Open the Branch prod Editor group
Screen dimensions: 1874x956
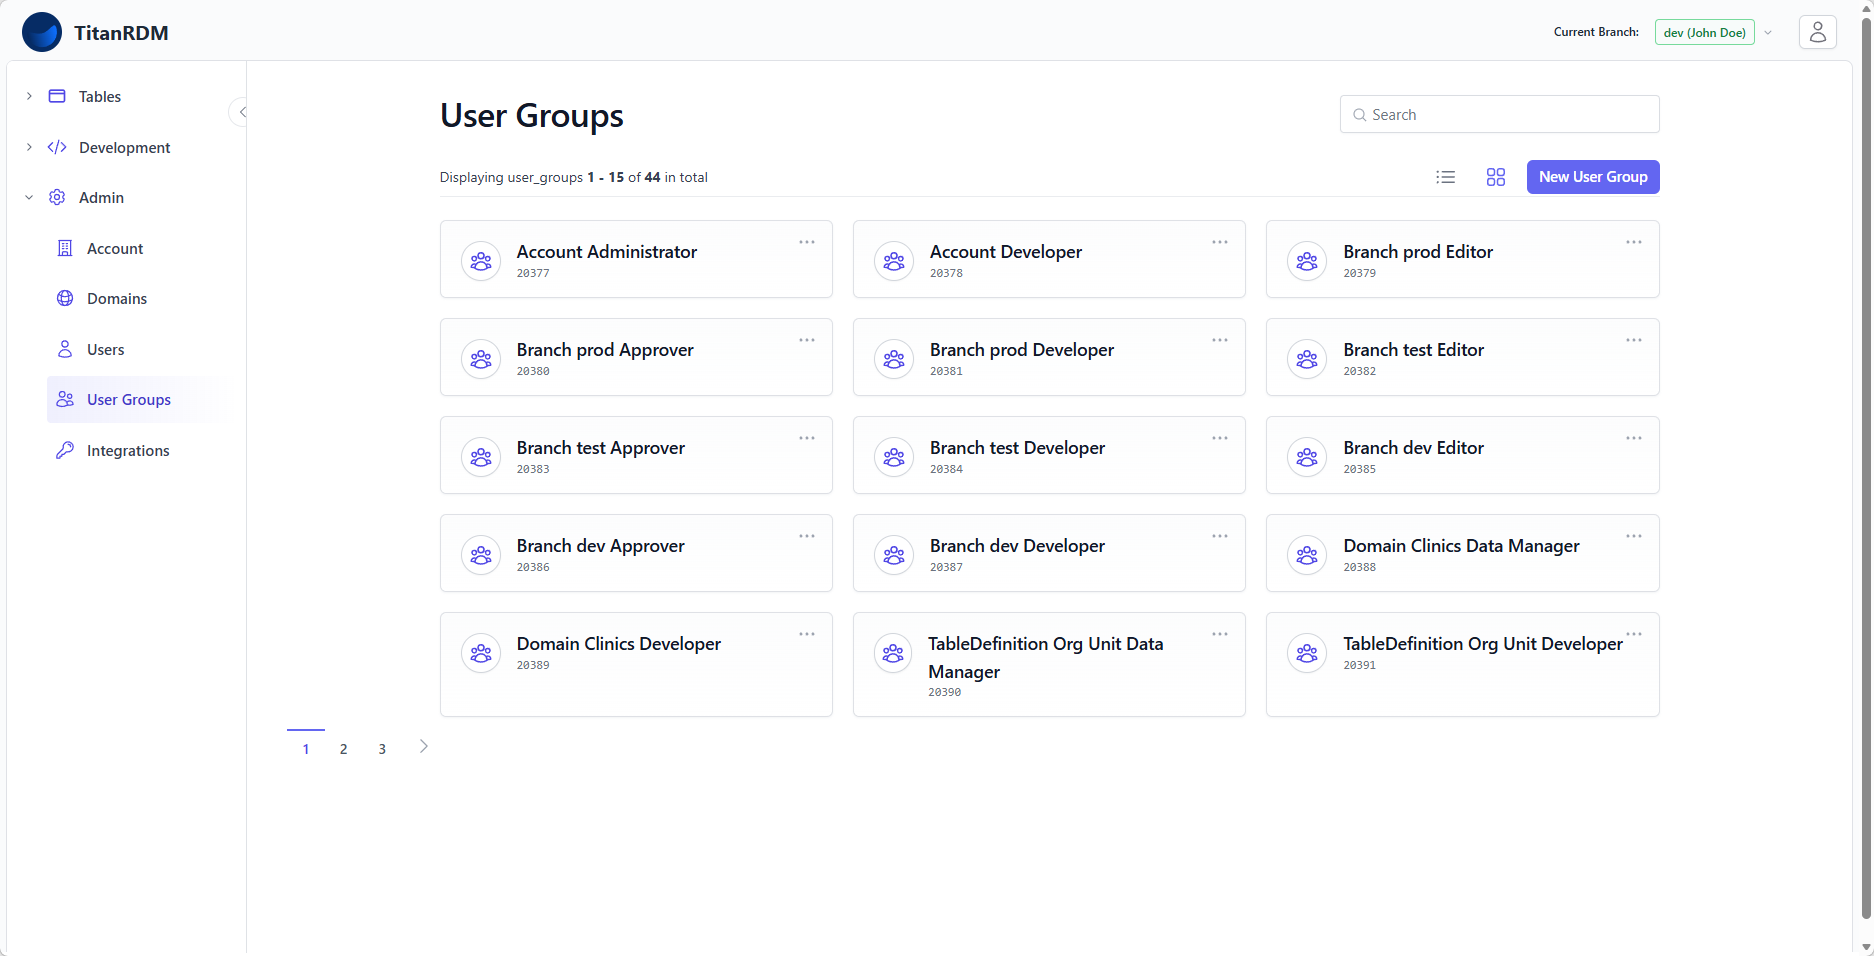coord(1418,252)
